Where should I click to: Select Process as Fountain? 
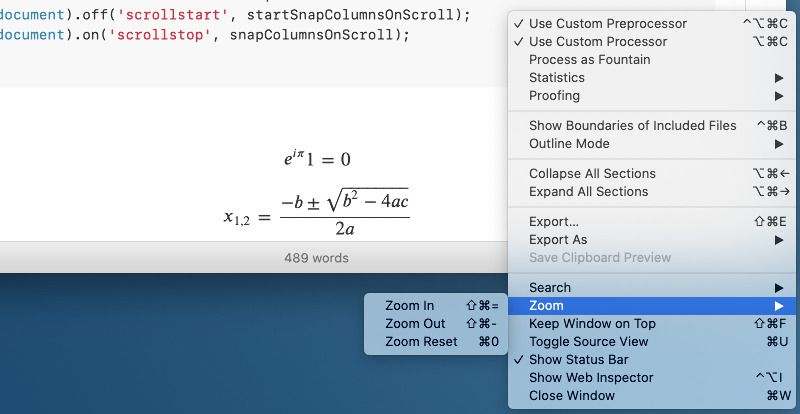(x=652, y=60)
